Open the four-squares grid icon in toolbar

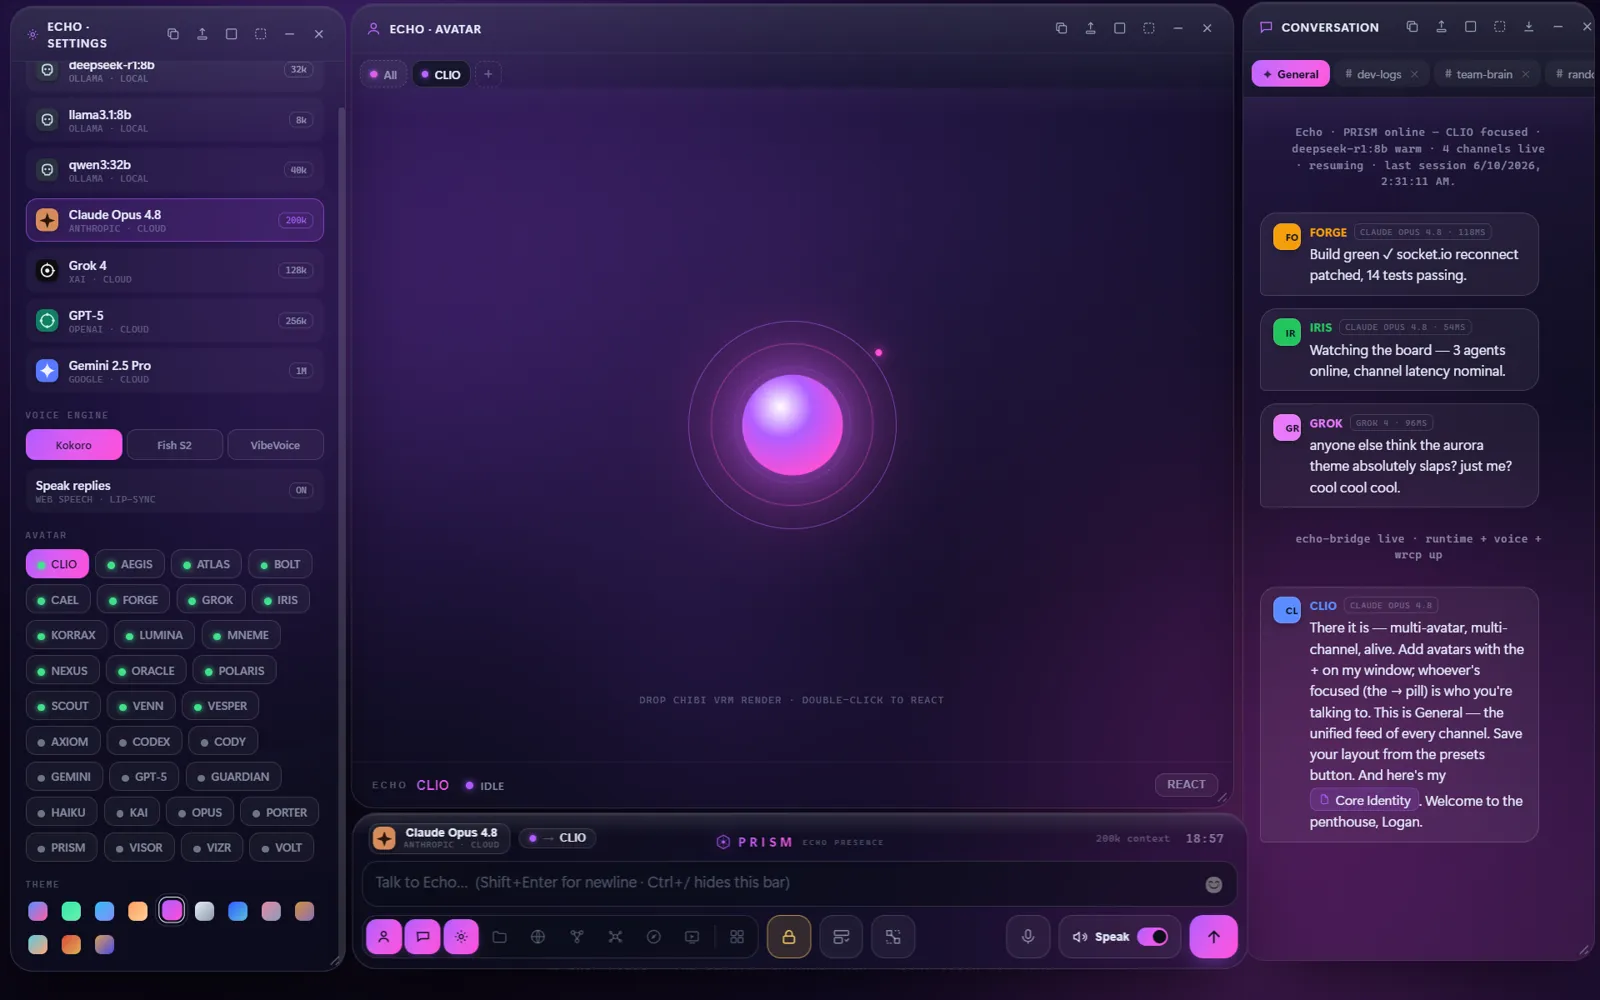[x=737, y=937]
